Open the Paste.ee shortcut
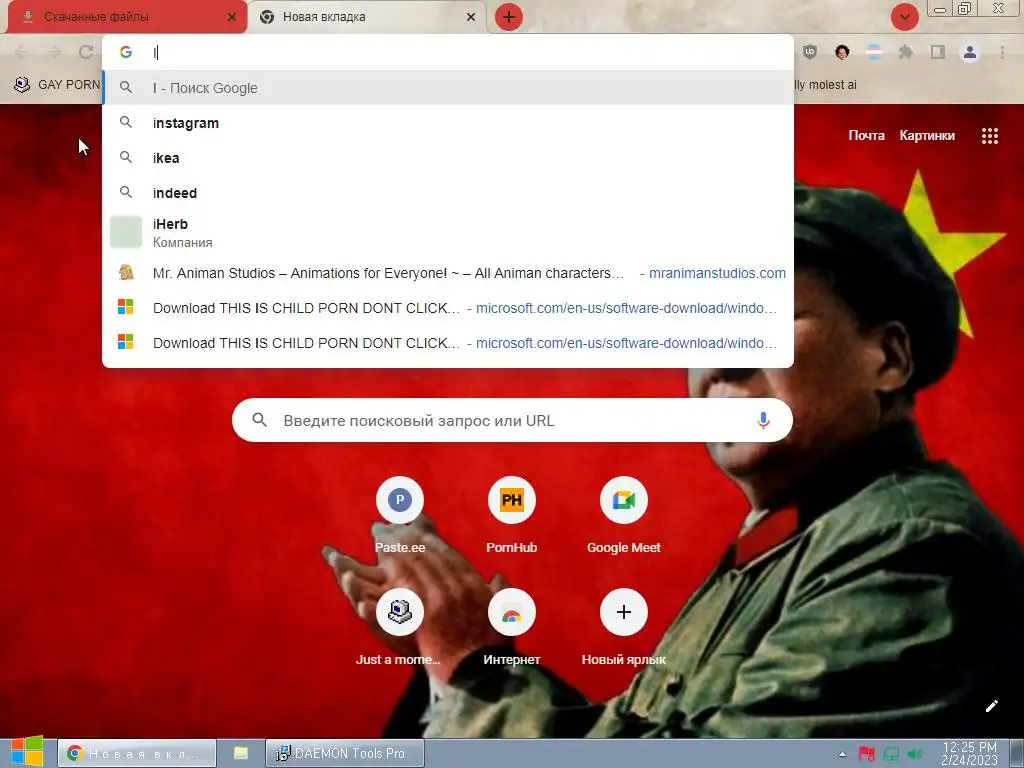1024x768 pixels. (400, 516)
